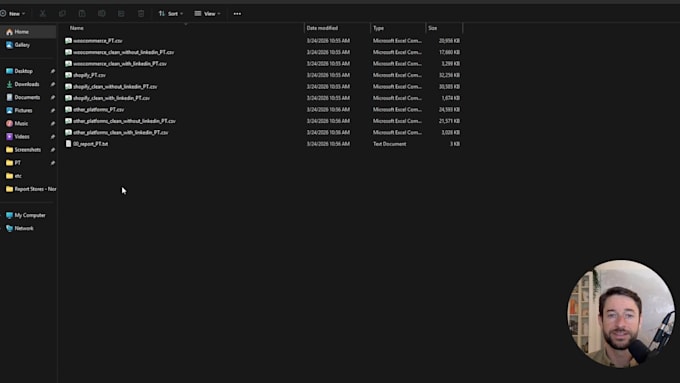Click the pin icon next to Screenshots
The width and height of the screenshot is (680, 383).
[x=52, y=150]
